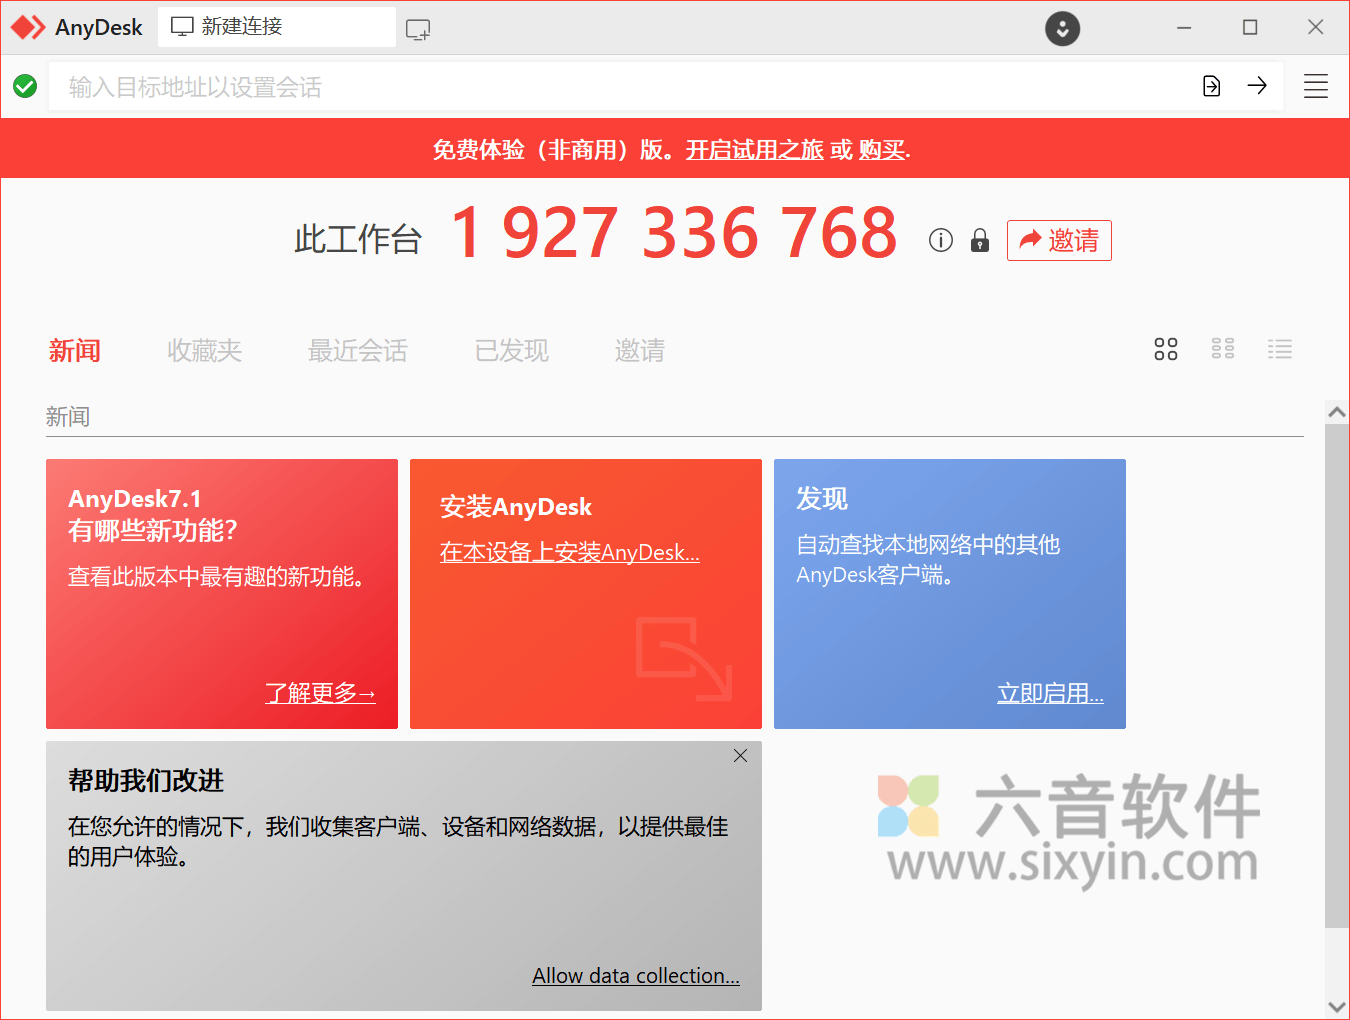This screenshot has width=1350, height=1020.
Task: Click the lock icon beside the workspace number
Action: (979, 240)
